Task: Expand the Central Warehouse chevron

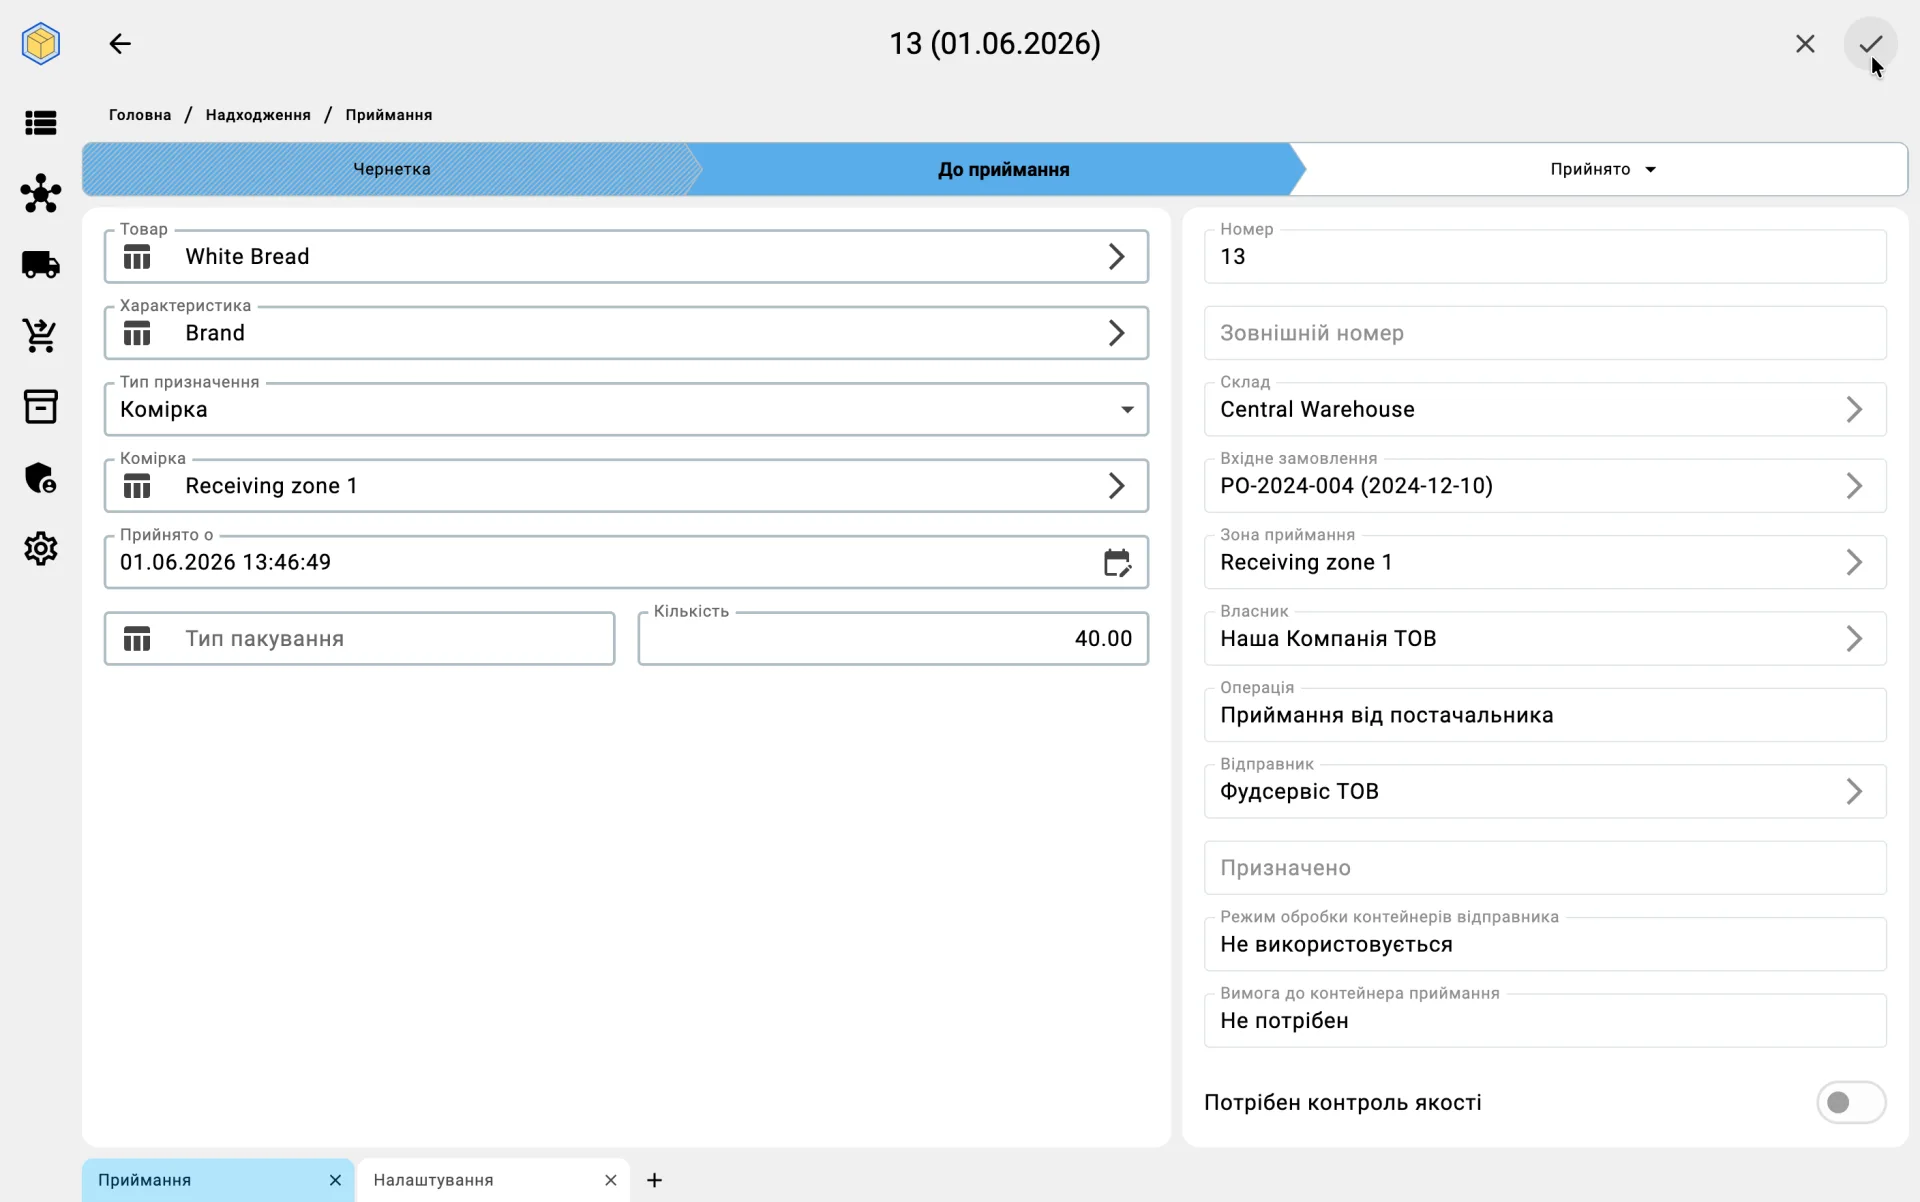Action: click(1854, 410)
